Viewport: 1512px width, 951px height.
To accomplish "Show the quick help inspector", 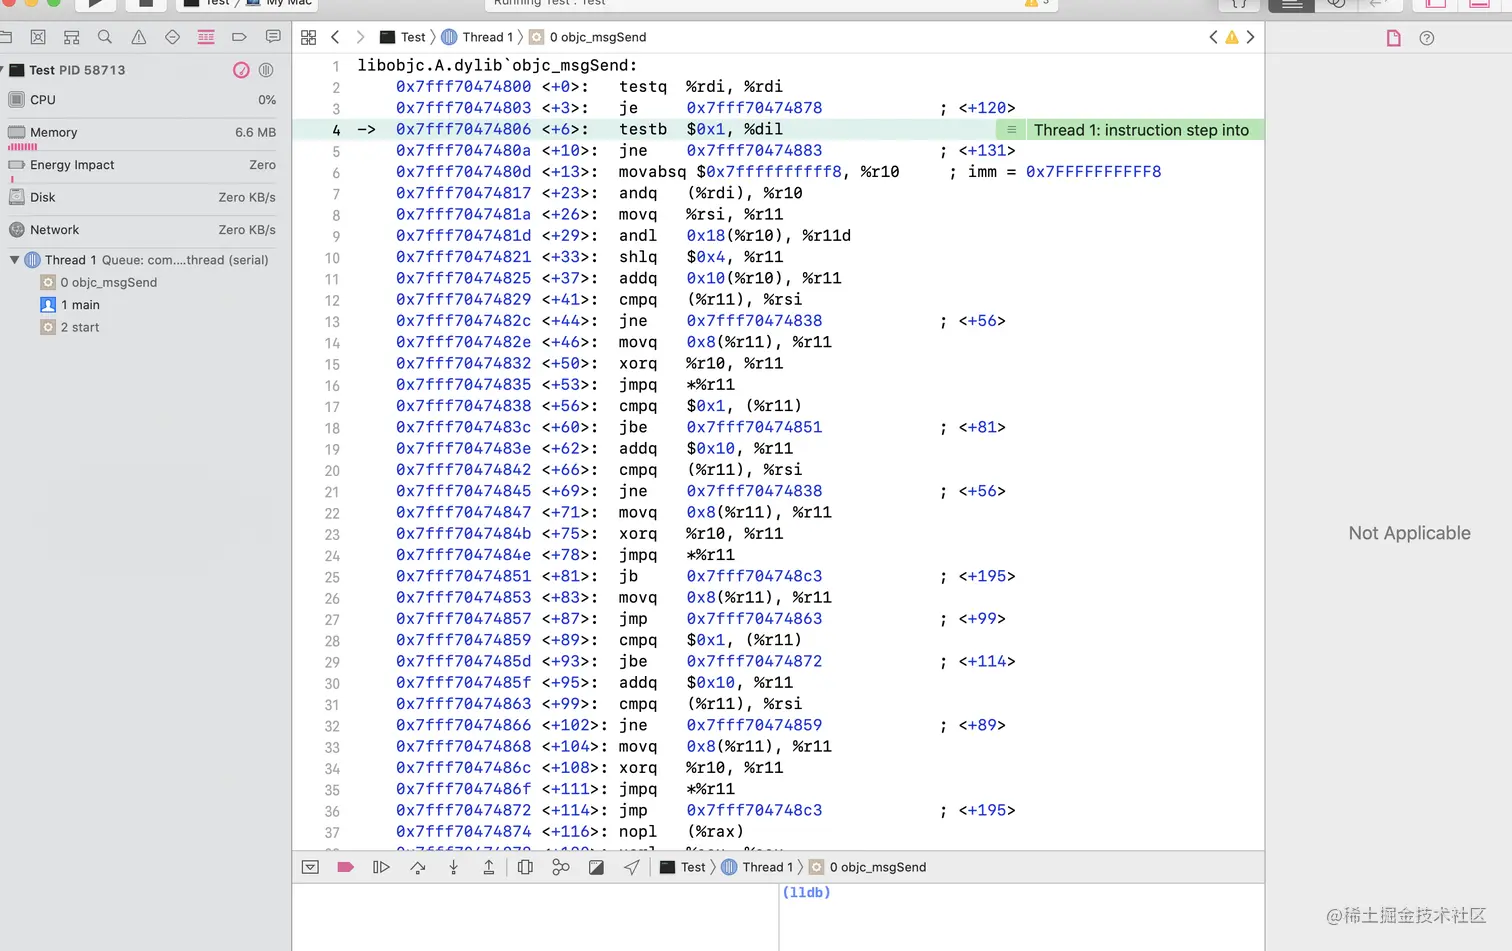I will 1427,38.
